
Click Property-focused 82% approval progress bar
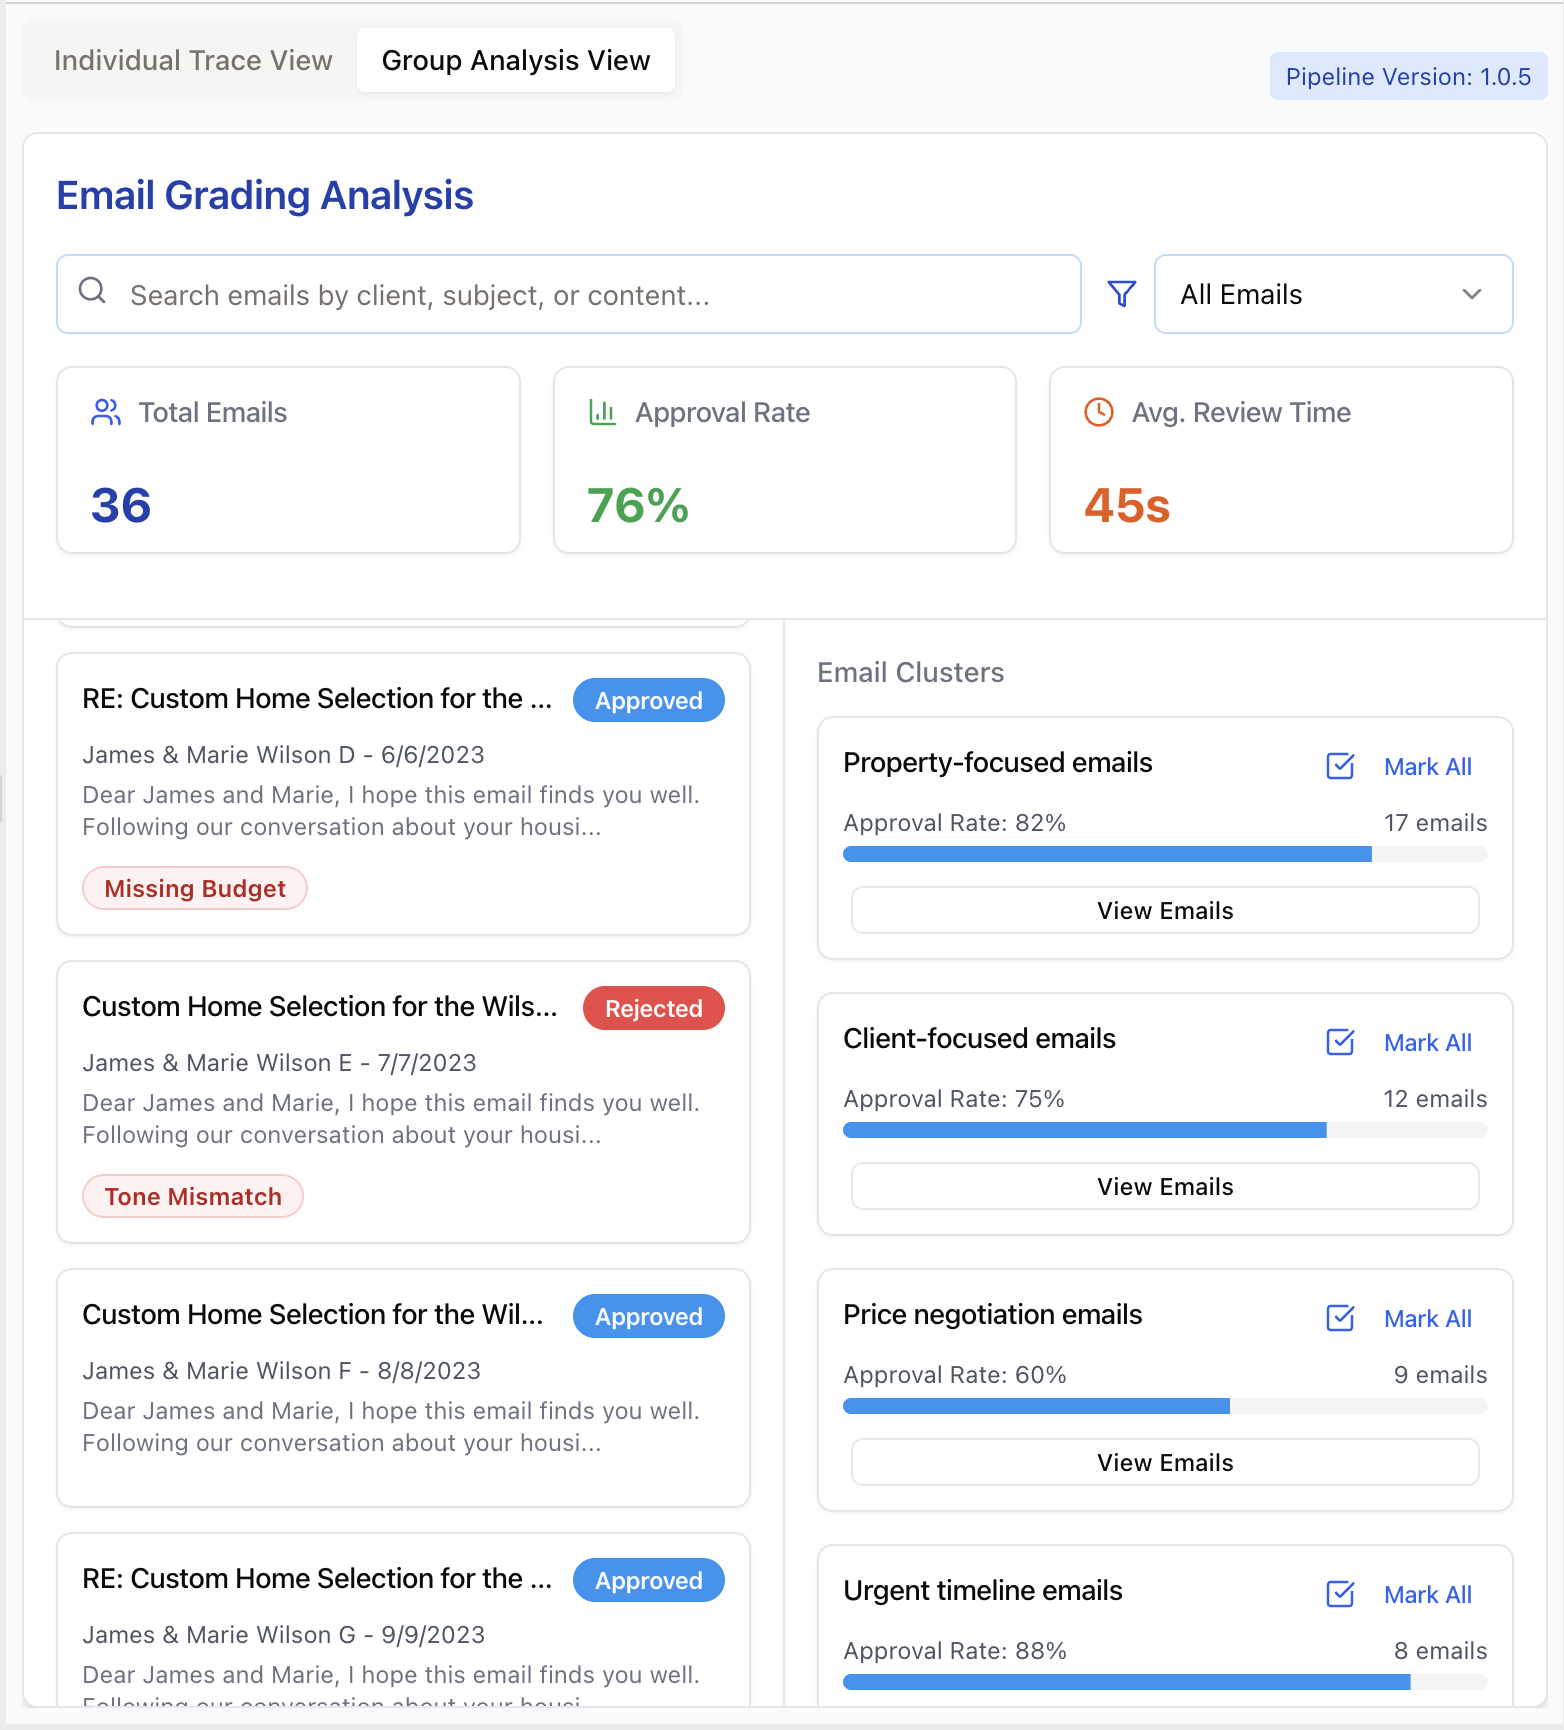(x=1165, y=854)
